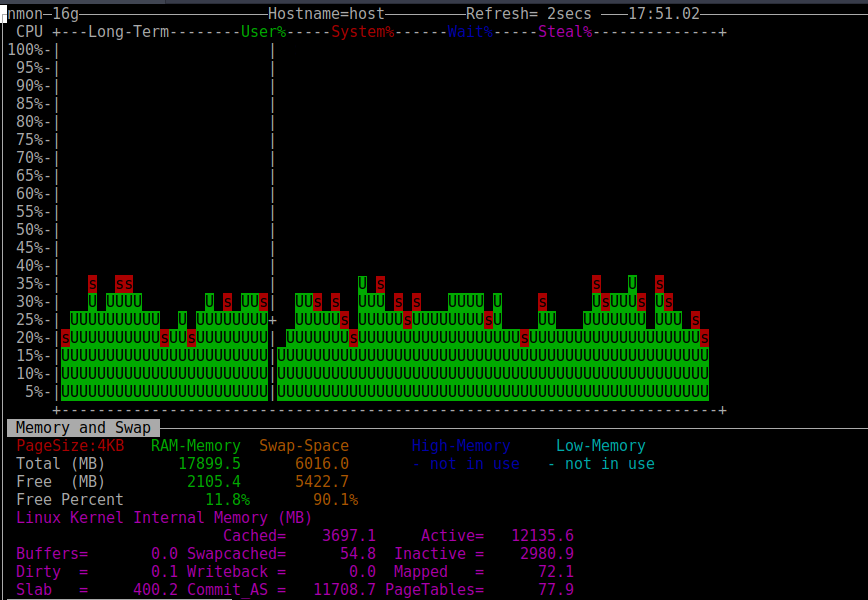Select the Commit_AS memory value
Image resolution: width=868 pixels, height=600 pixels.
(345, 589)
